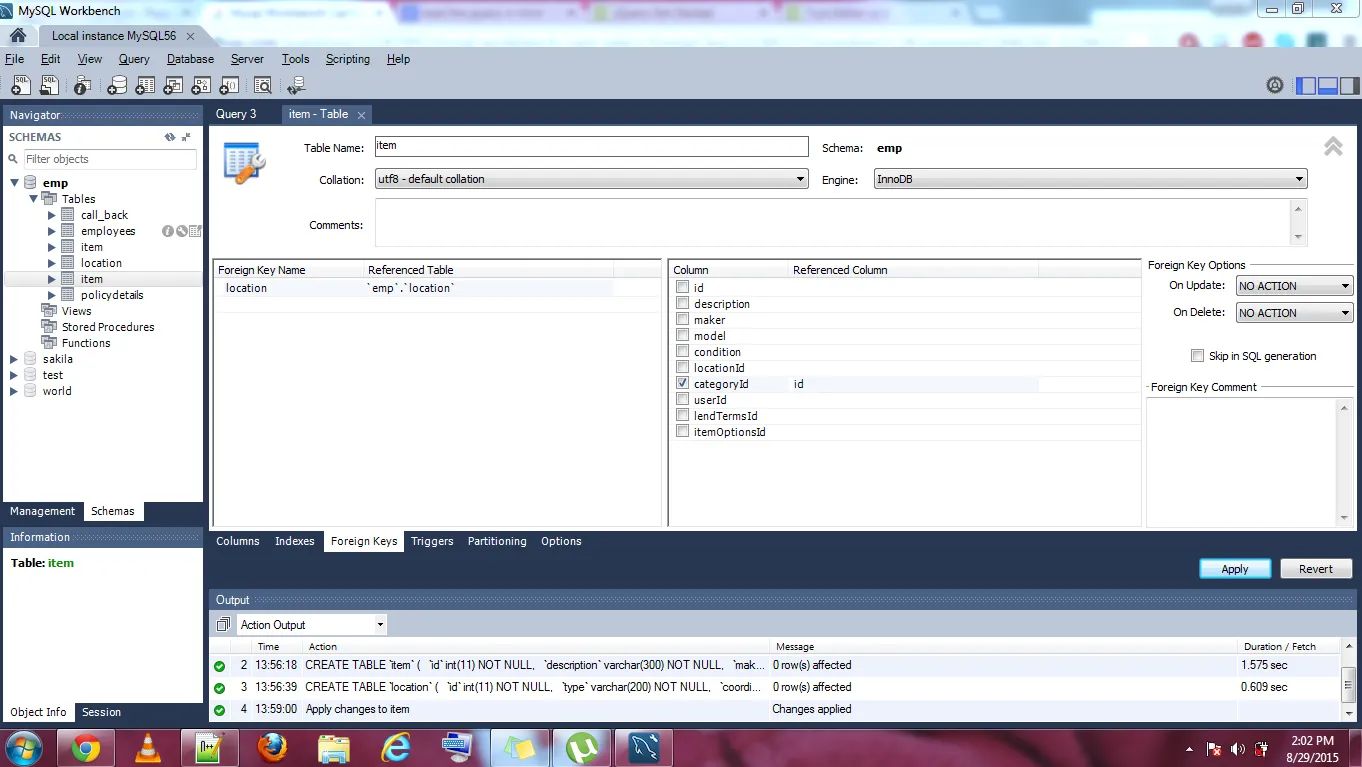Switch to the Columns tab
Screen dimensions: 1362x767
click(238, 541)
